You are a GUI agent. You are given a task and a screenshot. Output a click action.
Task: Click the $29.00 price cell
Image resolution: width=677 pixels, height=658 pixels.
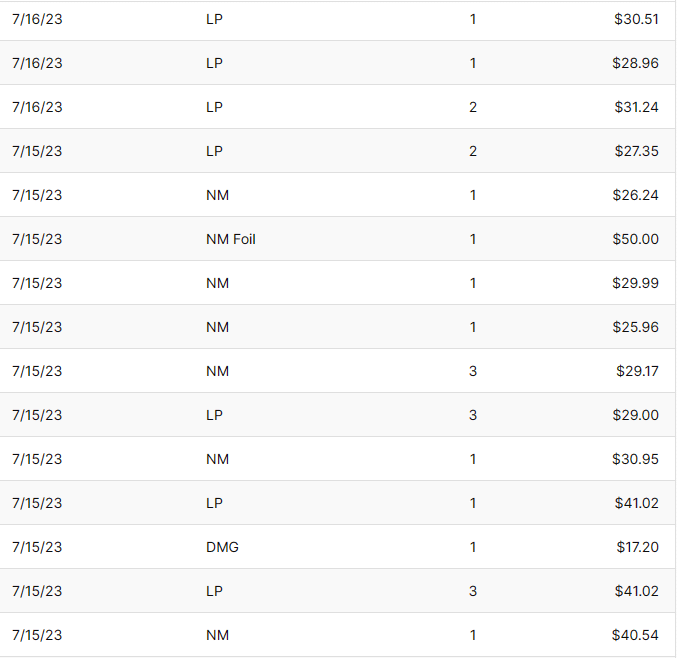(636, 415)
